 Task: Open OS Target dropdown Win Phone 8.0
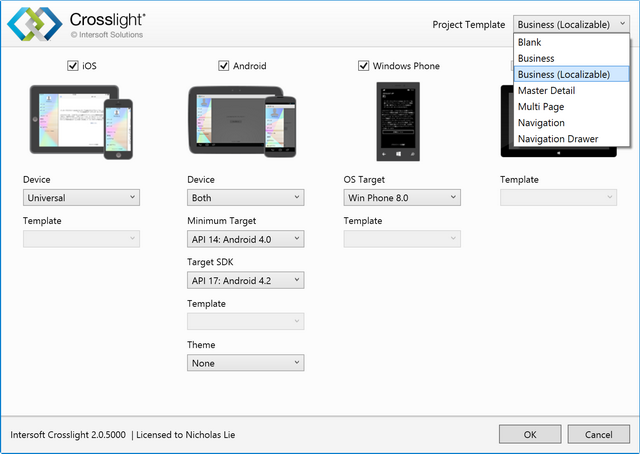click(402, 198)
